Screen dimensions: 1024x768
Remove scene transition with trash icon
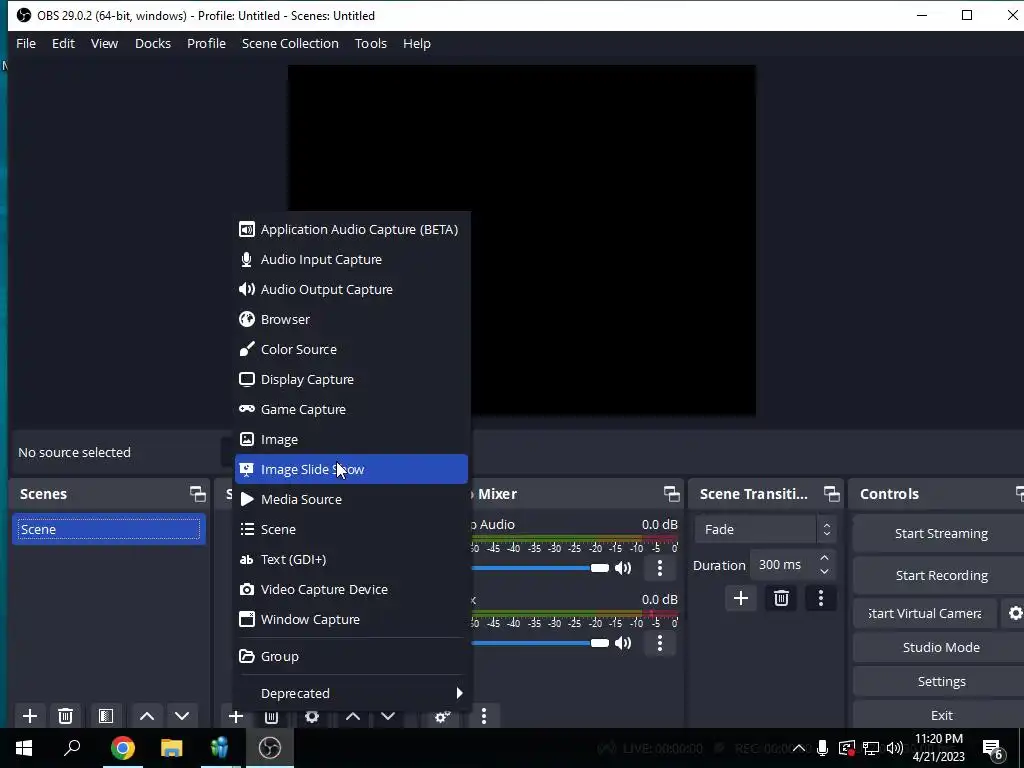point(781,598)
